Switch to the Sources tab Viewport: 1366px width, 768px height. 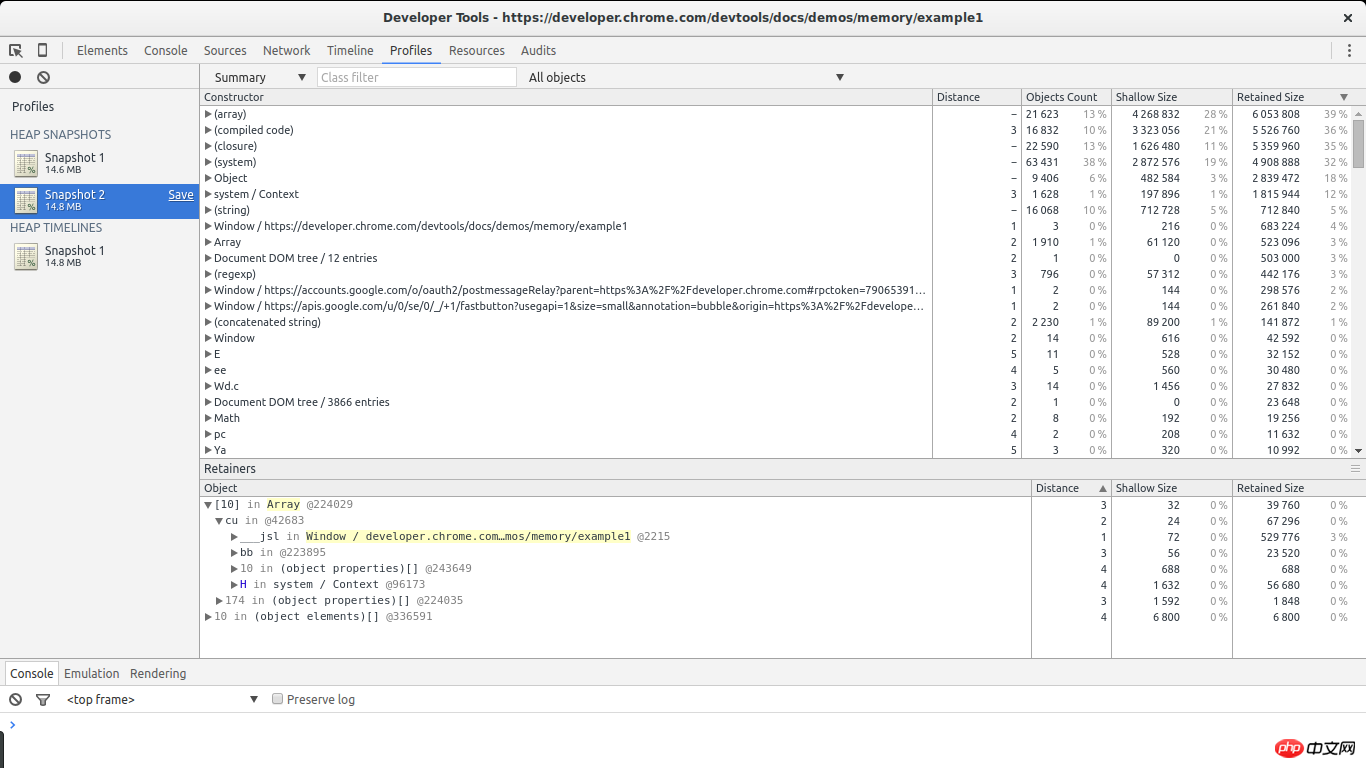tap(225, 50)
